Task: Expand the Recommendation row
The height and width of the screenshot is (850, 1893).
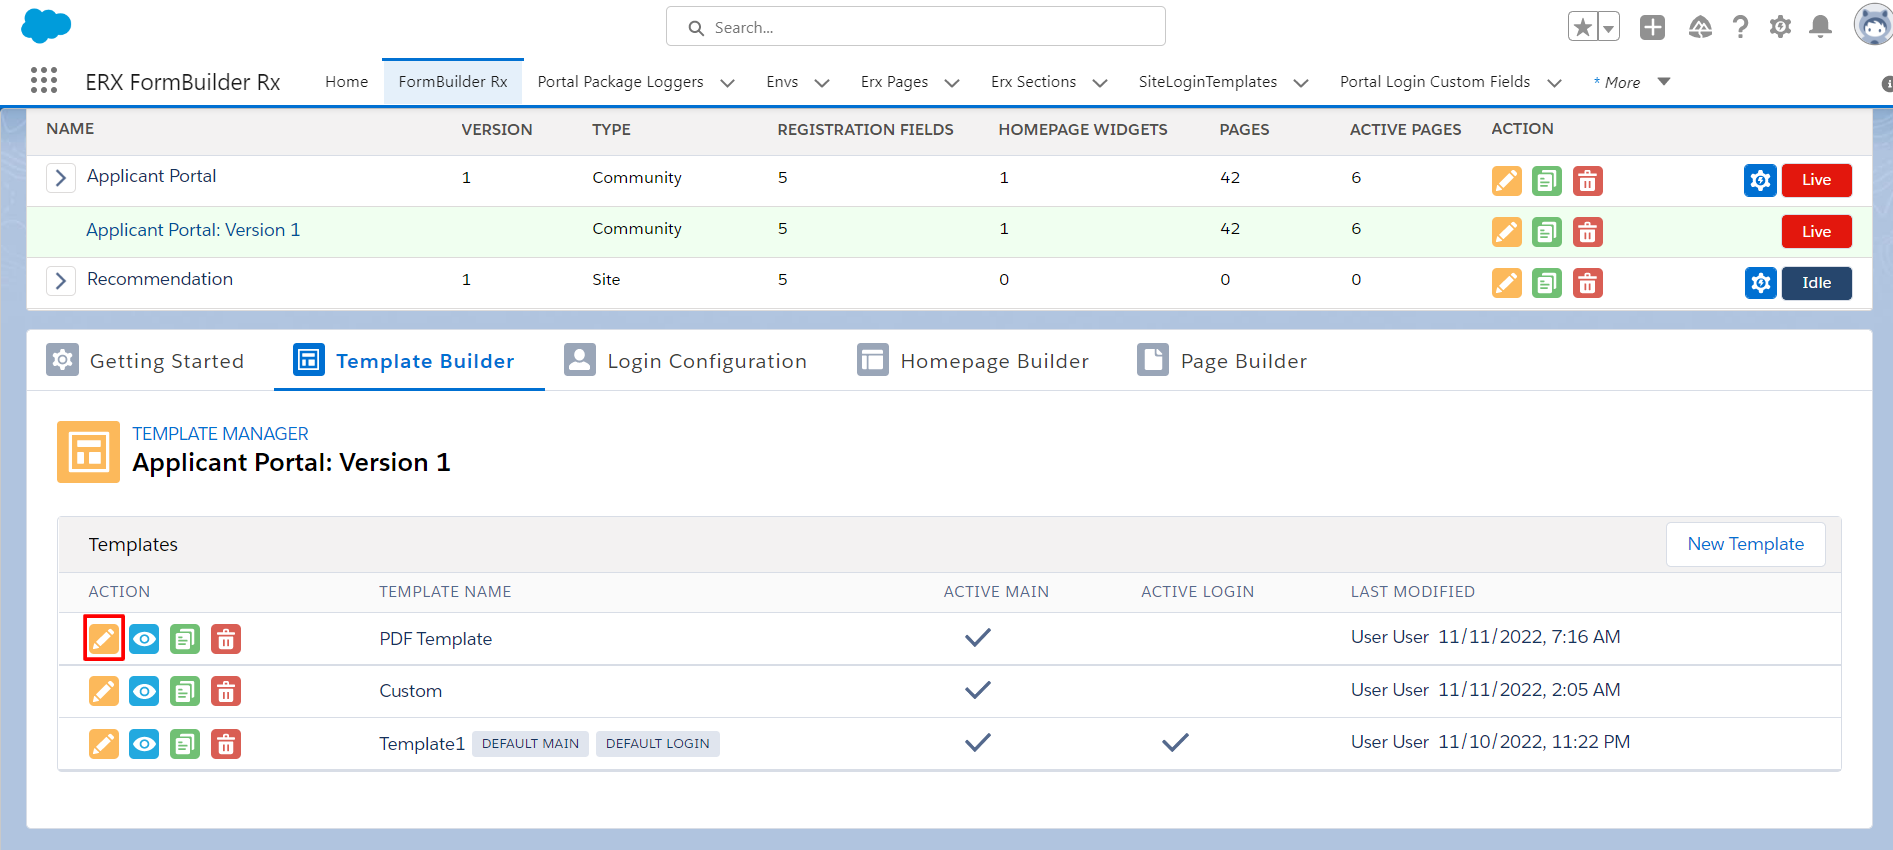Action: (x=61, y=281)
